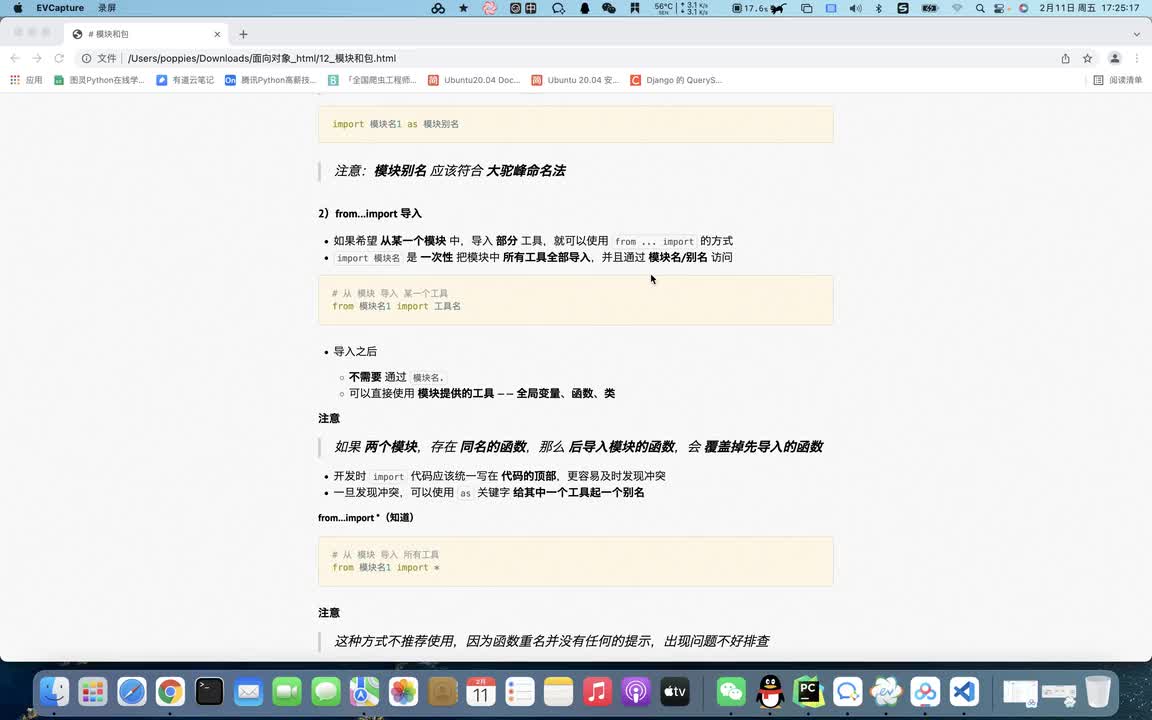Open the 阅读清单 reading list

(1117, 80)
